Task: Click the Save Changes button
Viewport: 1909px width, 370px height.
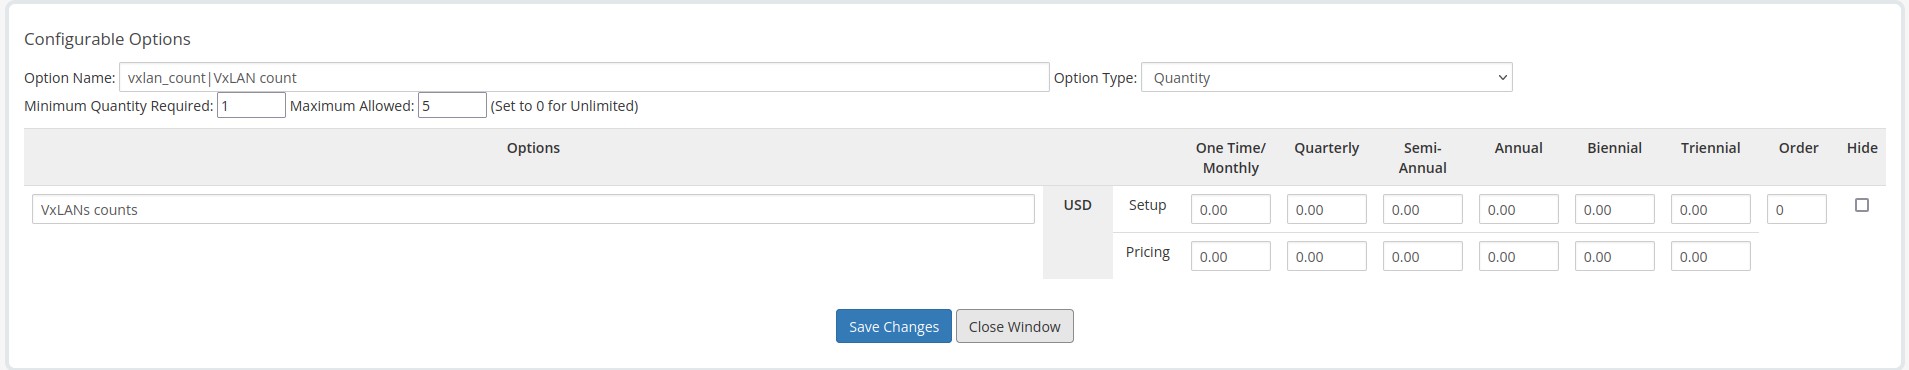Action: pos(894,326)
